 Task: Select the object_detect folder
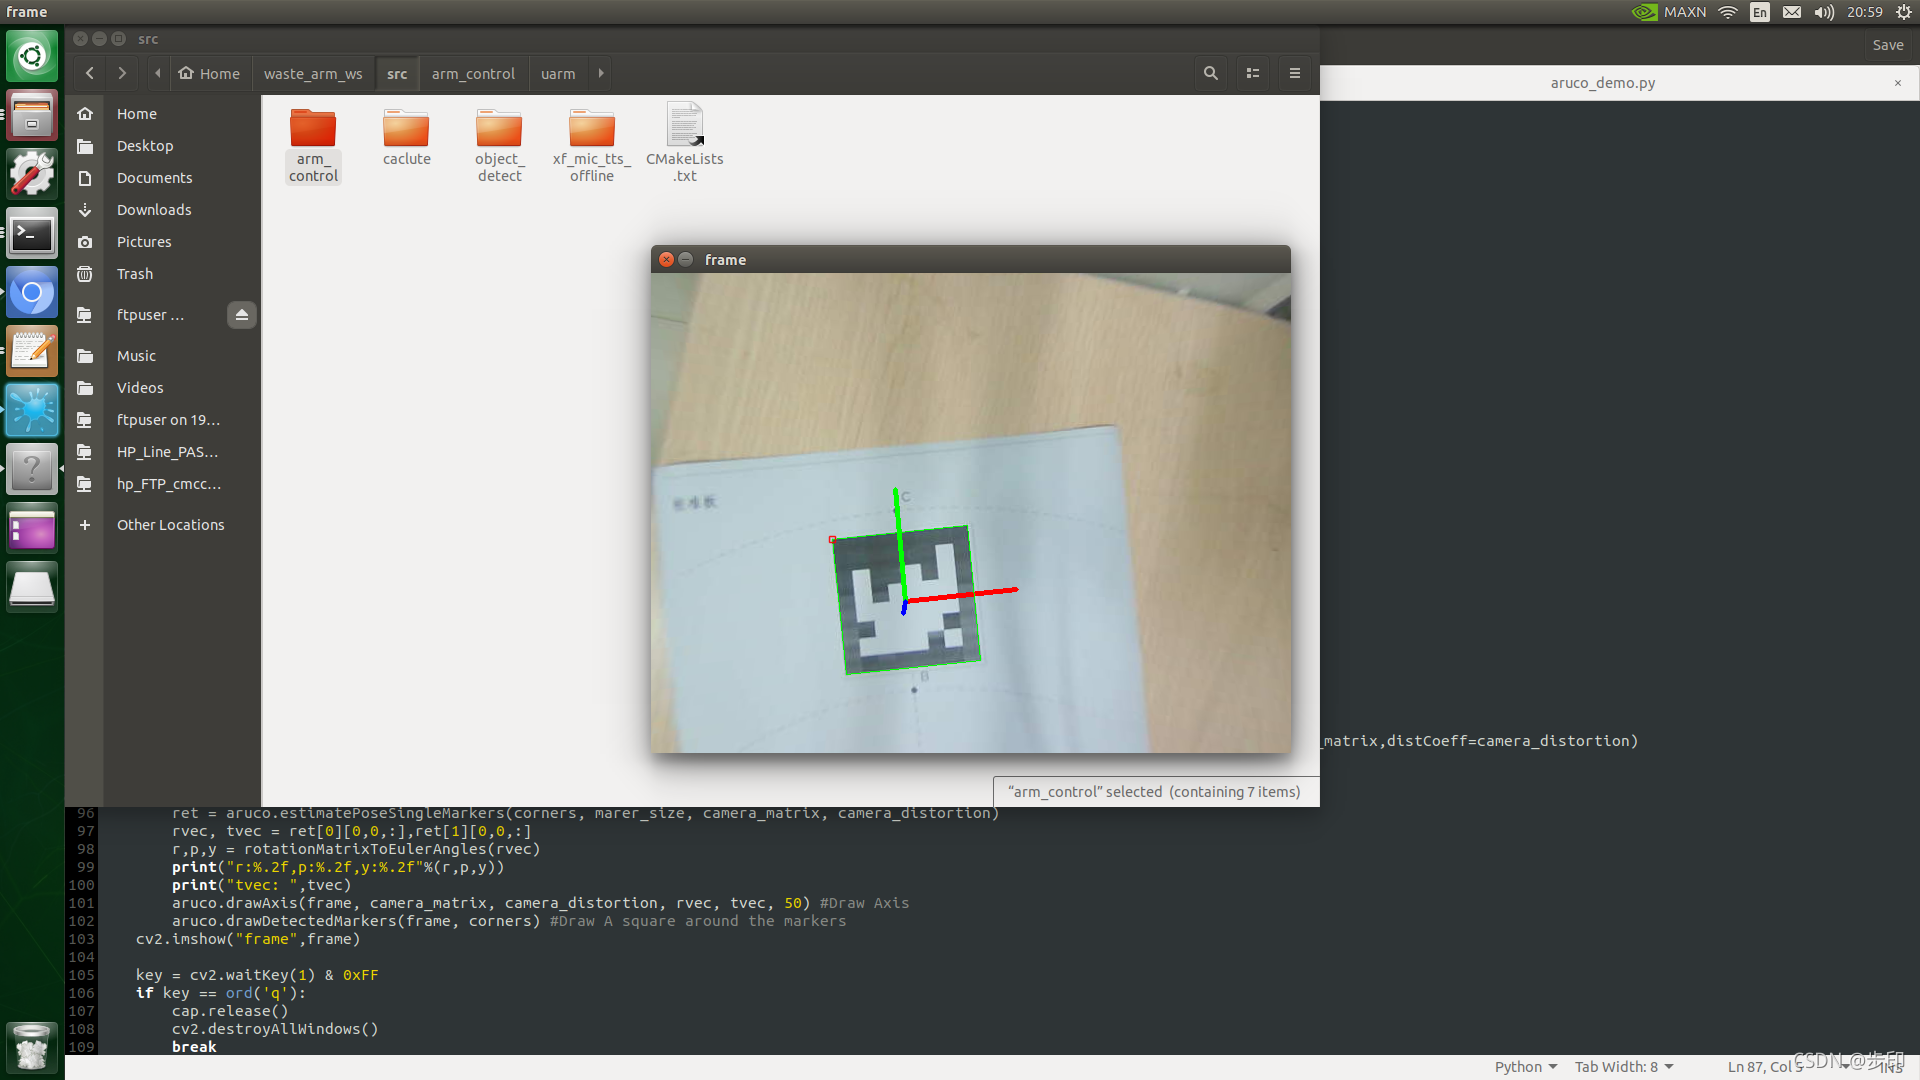coord(499,145)
